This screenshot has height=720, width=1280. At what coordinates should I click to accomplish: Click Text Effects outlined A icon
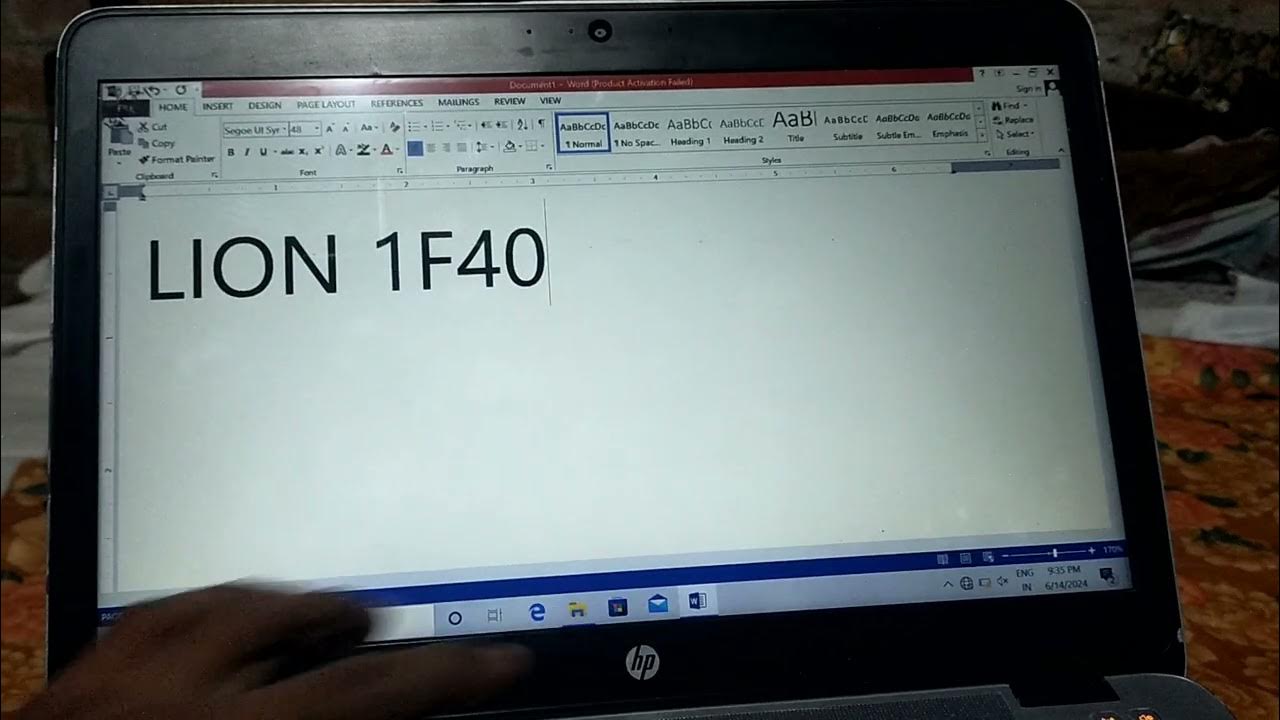click(340, 151)
